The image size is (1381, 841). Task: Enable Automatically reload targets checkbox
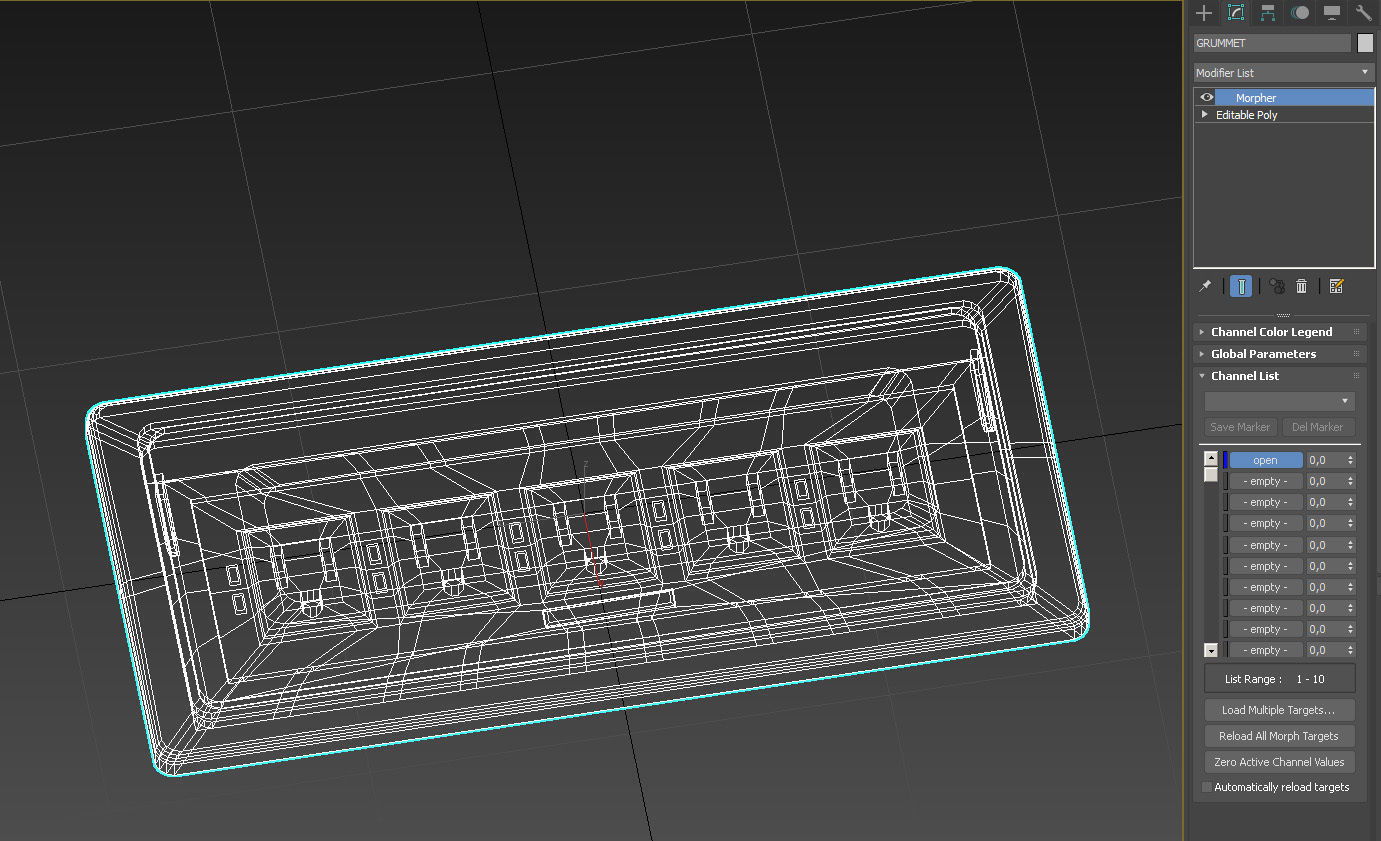(x=1207, y=787)
